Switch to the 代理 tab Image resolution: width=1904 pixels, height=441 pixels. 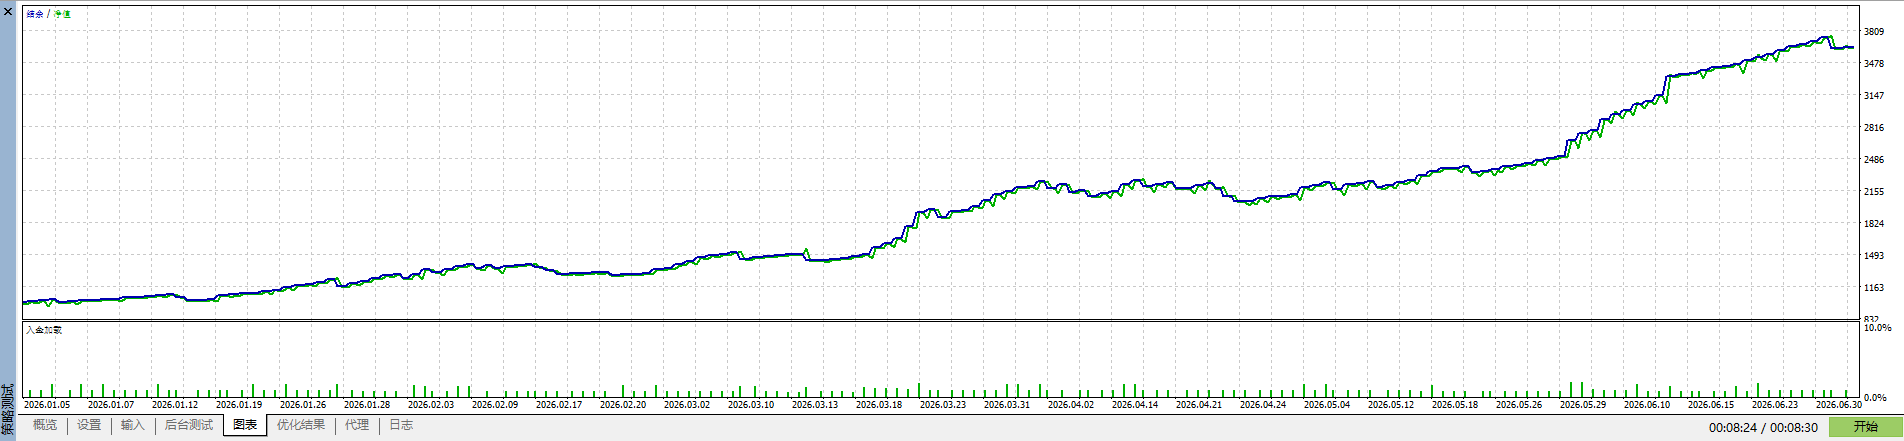click(x=357, y=425)
